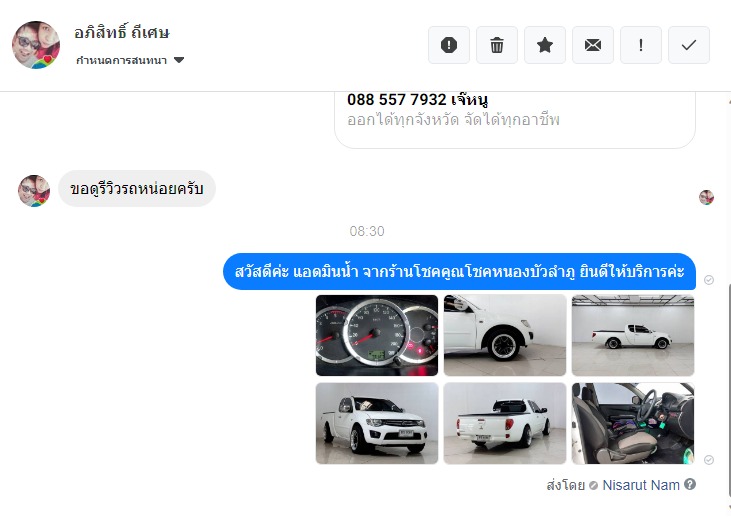
Task: Mark conversation unread with envelope icon
Action: [593, 45]
